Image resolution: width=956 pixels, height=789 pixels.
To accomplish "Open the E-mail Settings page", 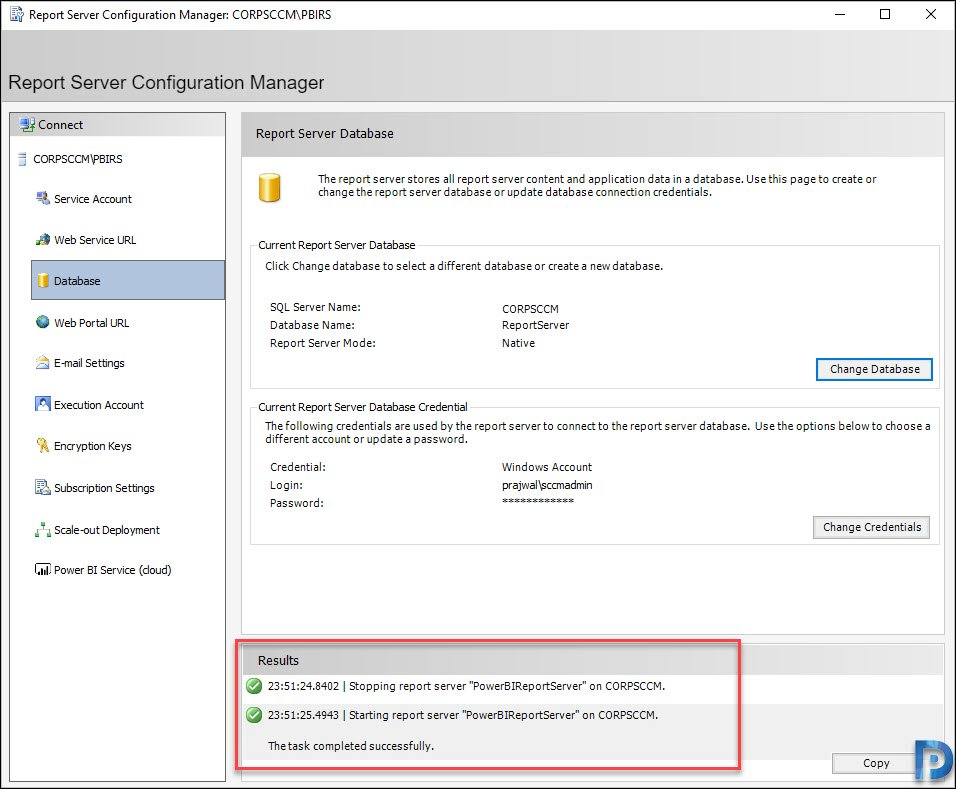I will pos(89,363).
